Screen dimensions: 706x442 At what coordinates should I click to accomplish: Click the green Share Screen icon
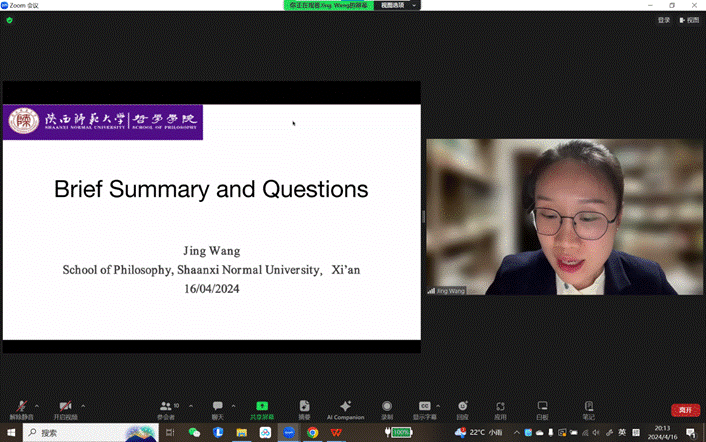[262, 407]
